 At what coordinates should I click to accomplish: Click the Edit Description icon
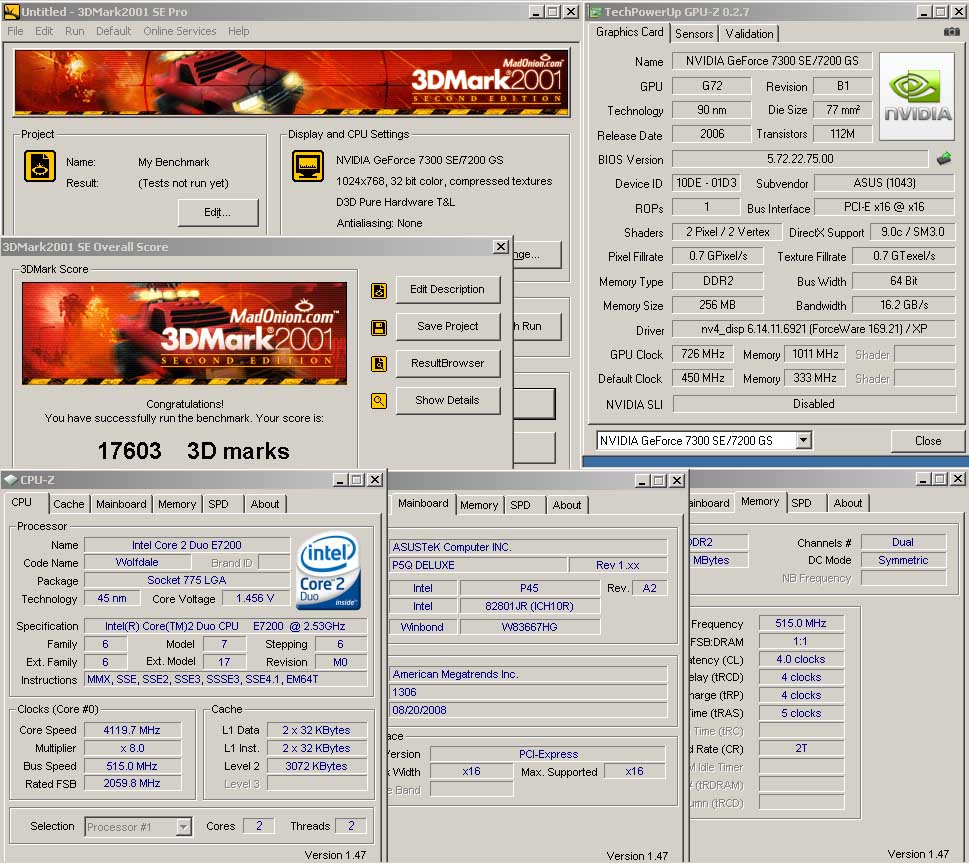coord(379,290)
